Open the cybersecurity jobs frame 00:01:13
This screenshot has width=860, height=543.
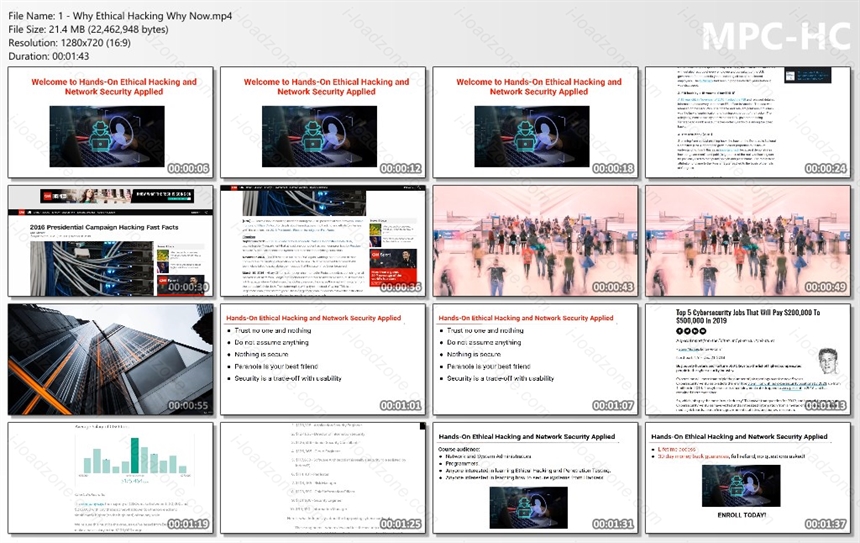coord(748,359)
